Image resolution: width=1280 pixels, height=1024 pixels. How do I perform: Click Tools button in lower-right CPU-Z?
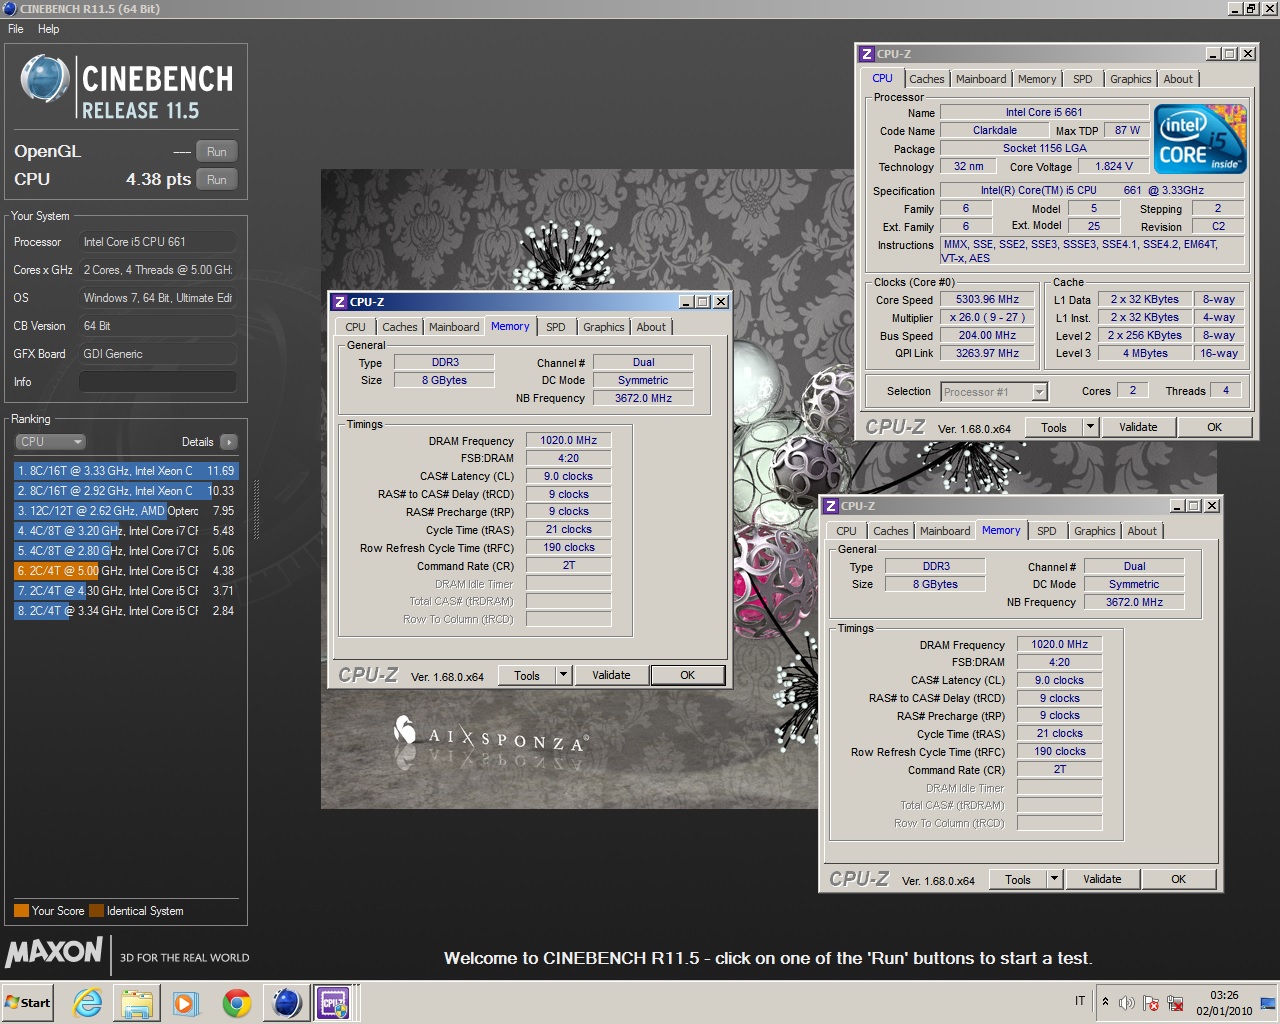[1018, 880]
